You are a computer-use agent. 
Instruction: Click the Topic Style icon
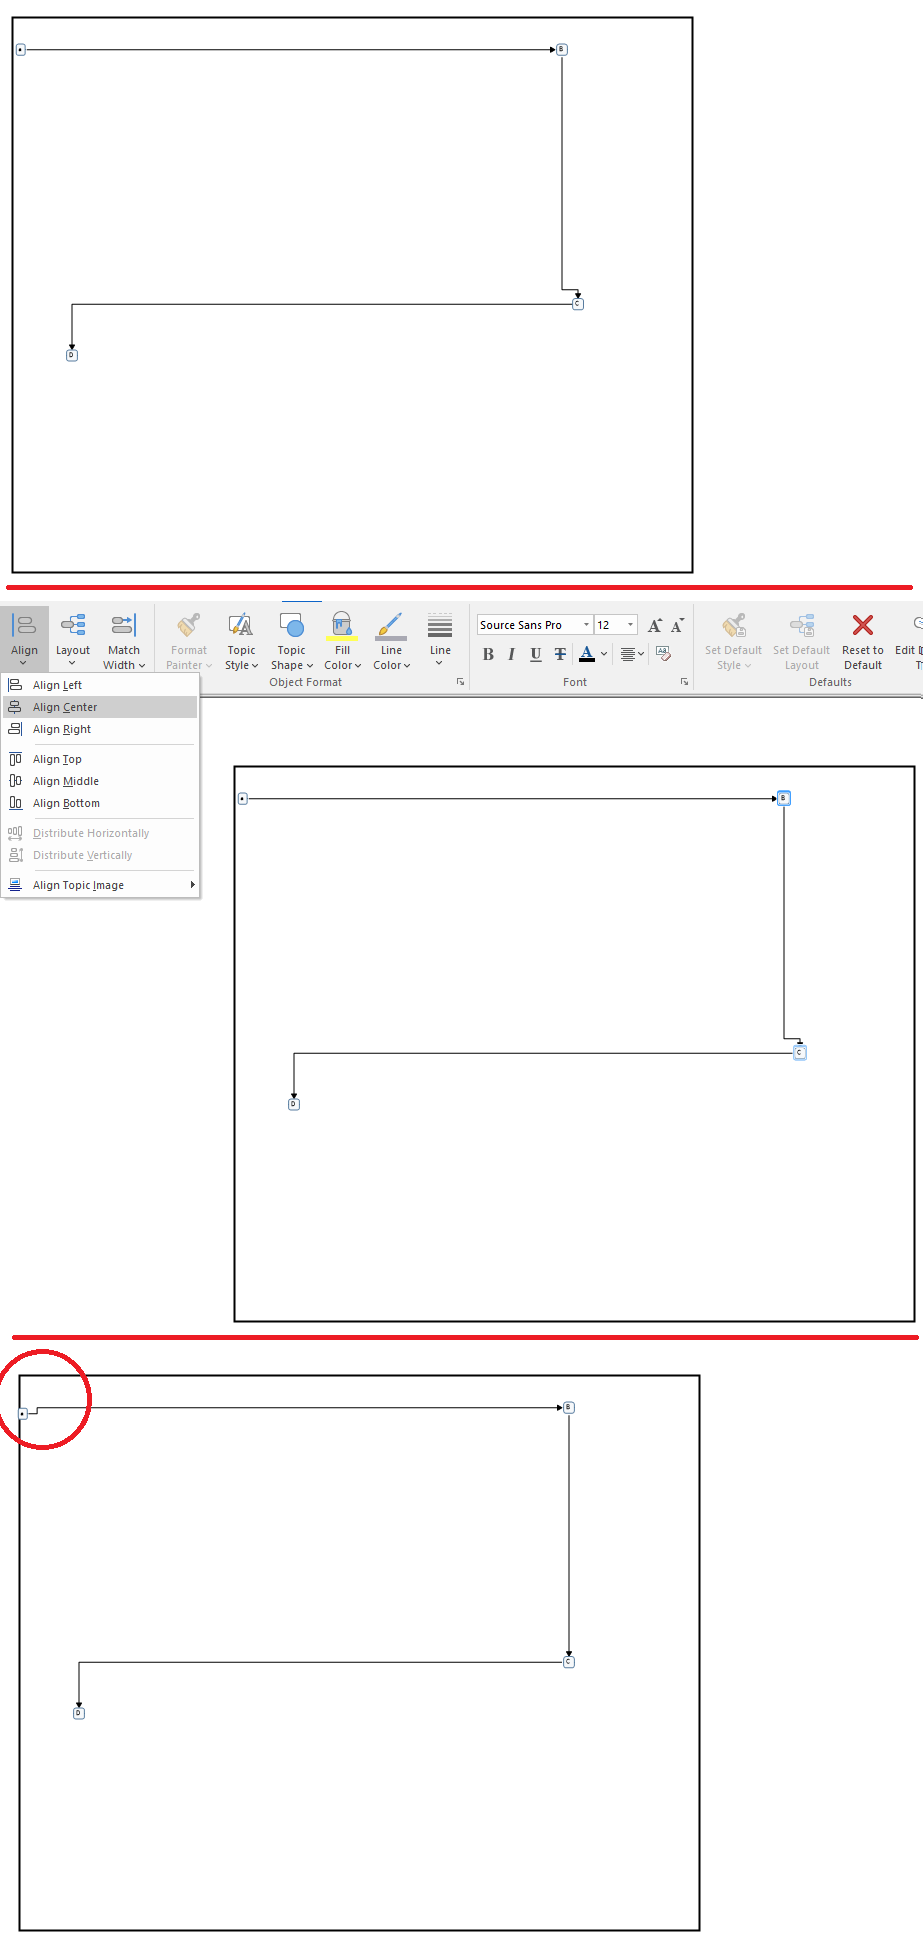[241, 627]
